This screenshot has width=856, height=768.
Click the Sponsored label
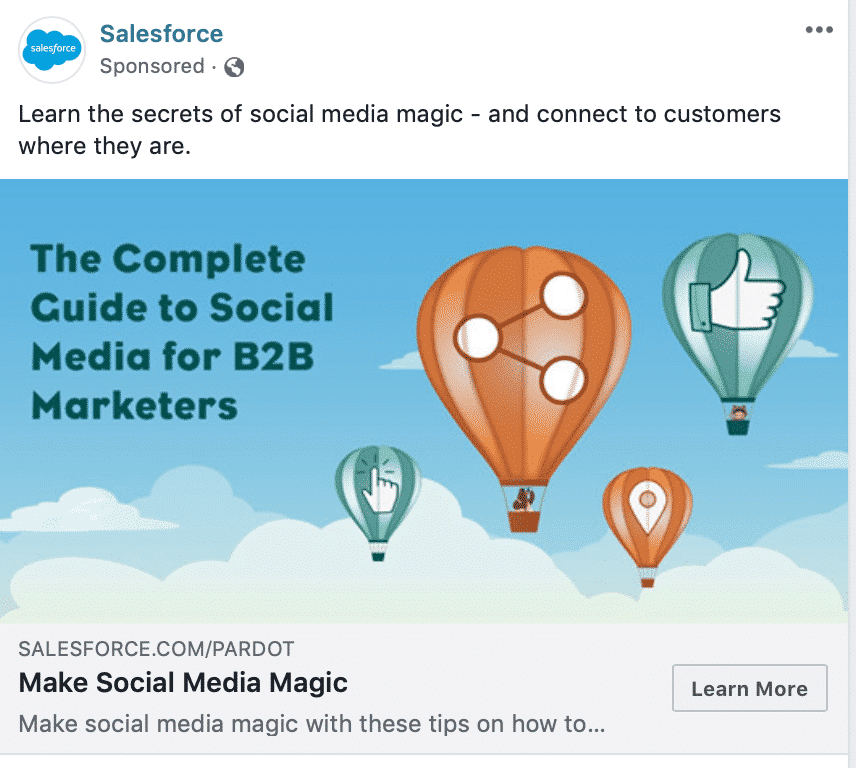152,66
